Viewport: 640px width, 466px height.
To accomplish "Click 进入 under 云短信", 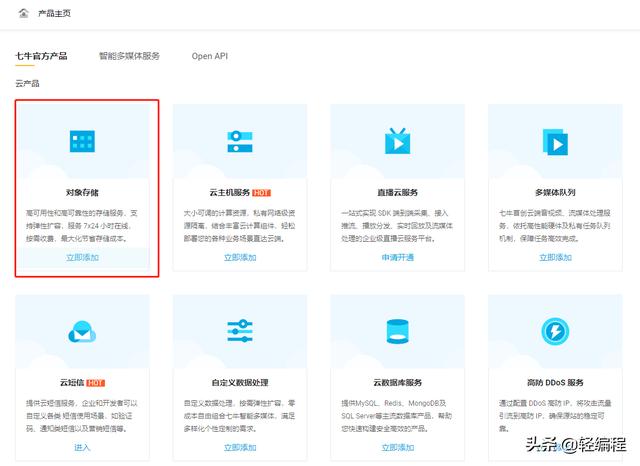I will pos(82,447).
